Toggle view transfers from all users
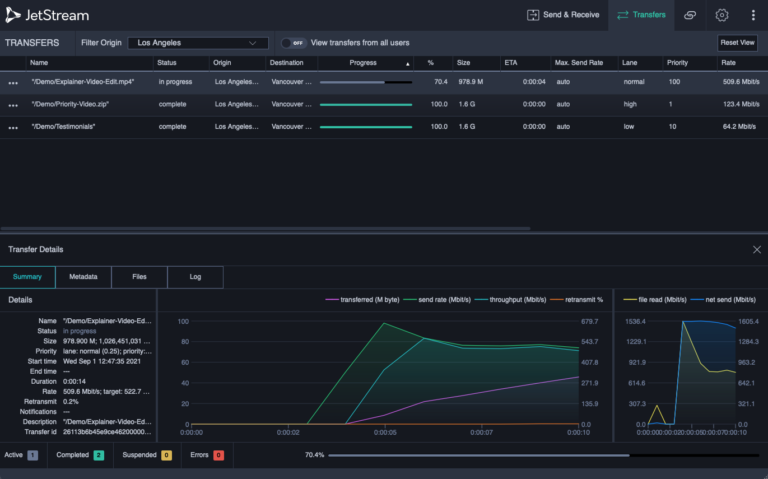 (x=291, y=43)
